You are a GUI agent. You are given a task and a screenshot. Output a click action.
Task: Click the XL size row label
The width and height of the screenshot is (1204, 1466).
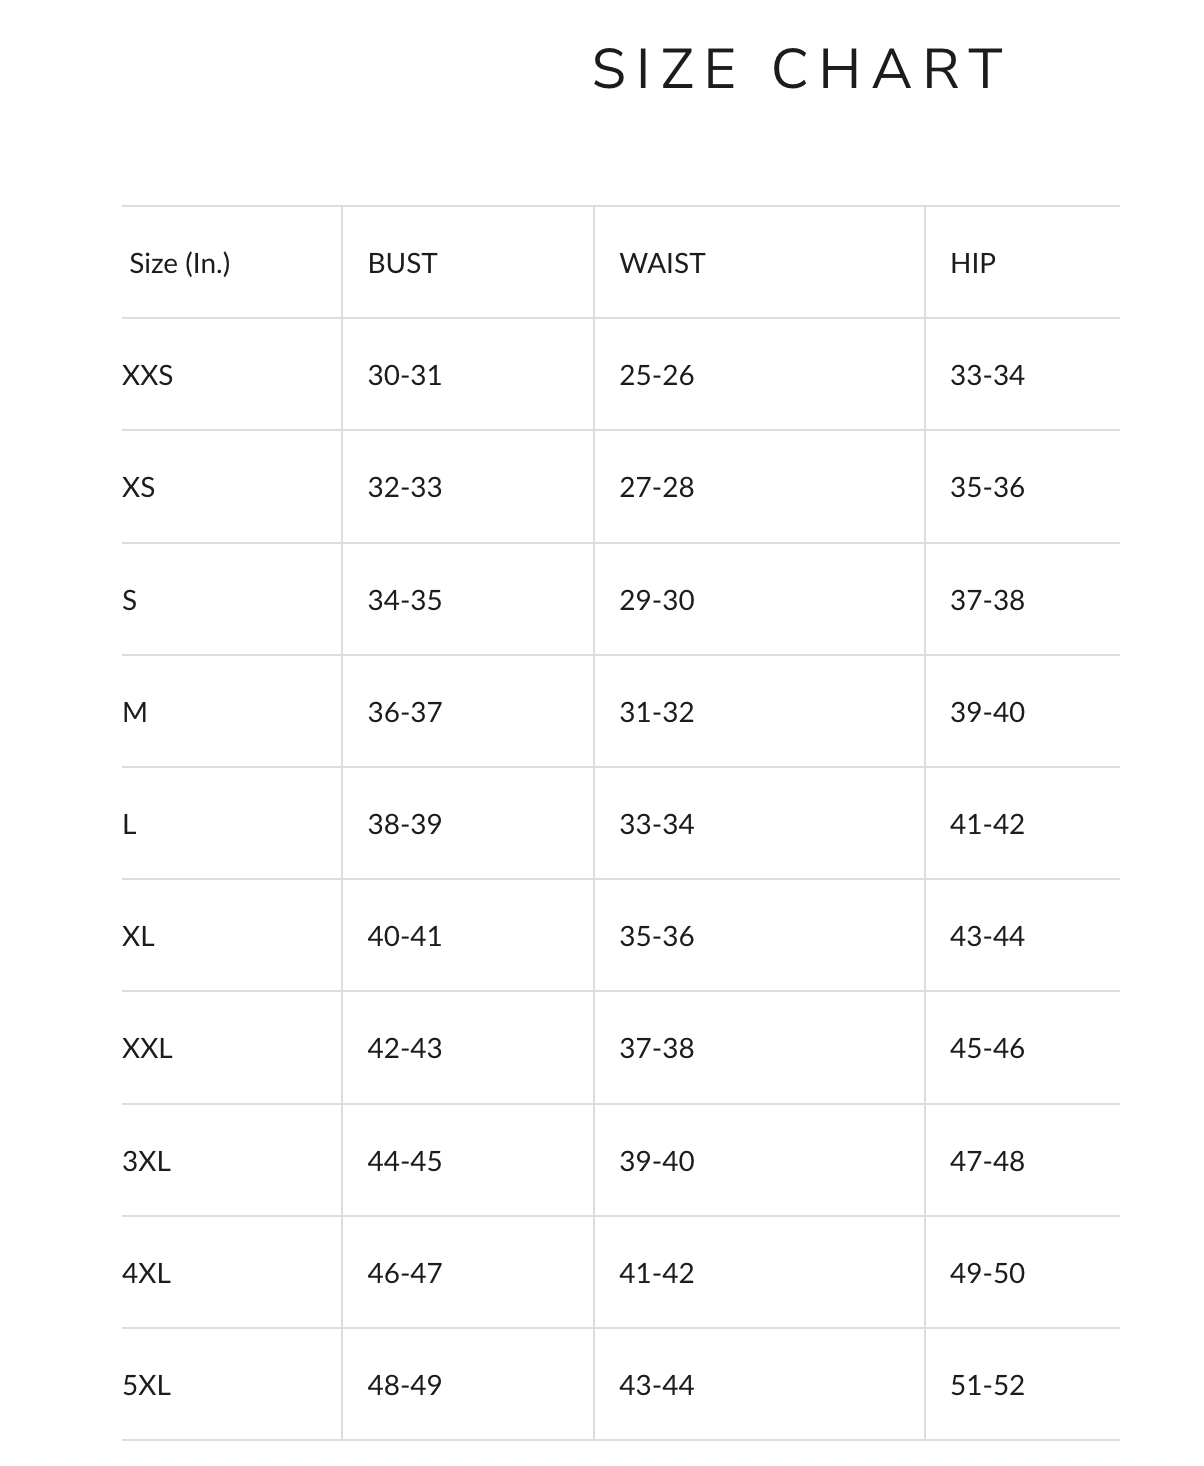tap(139, 936)
